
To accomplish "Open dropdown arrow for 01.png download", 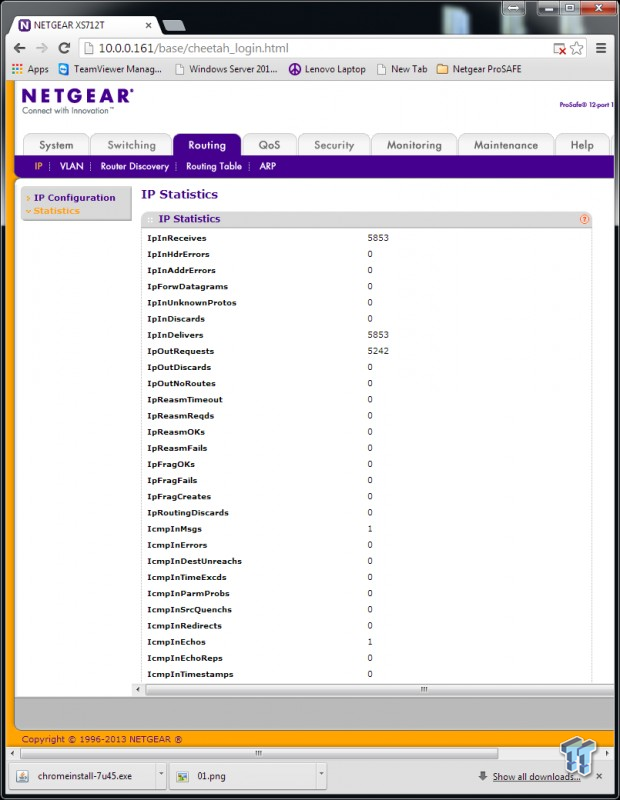I will tap(321, 774).
